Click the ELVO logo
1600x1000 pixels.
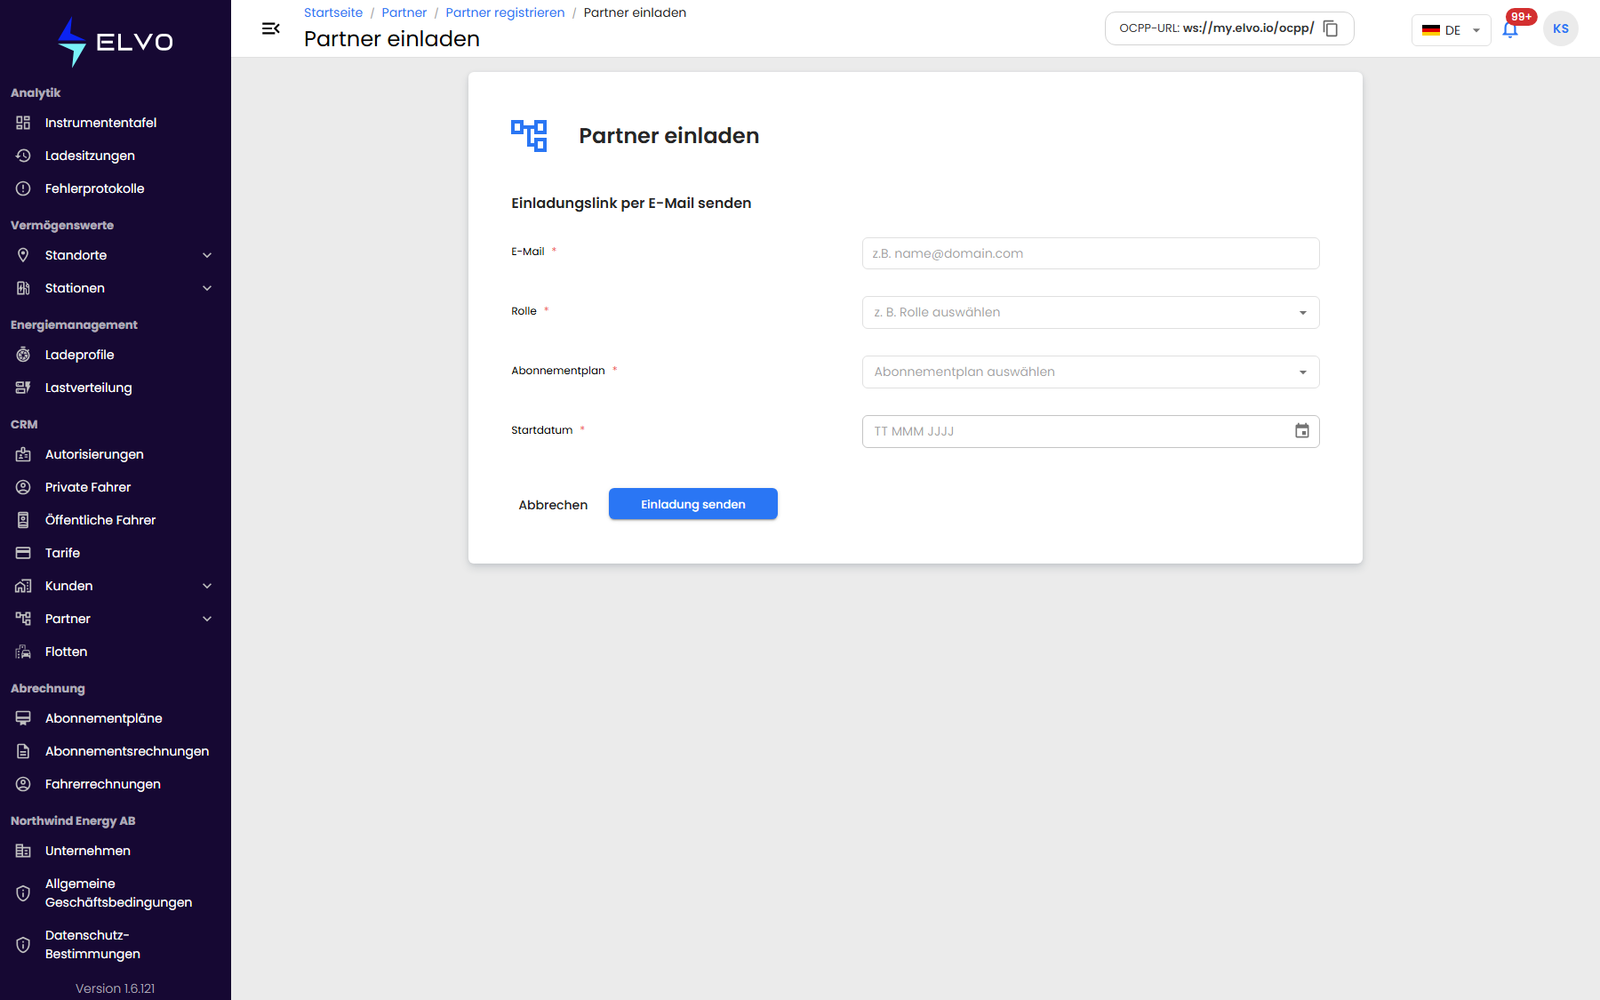pyautogui.click(x=115, y=42)
